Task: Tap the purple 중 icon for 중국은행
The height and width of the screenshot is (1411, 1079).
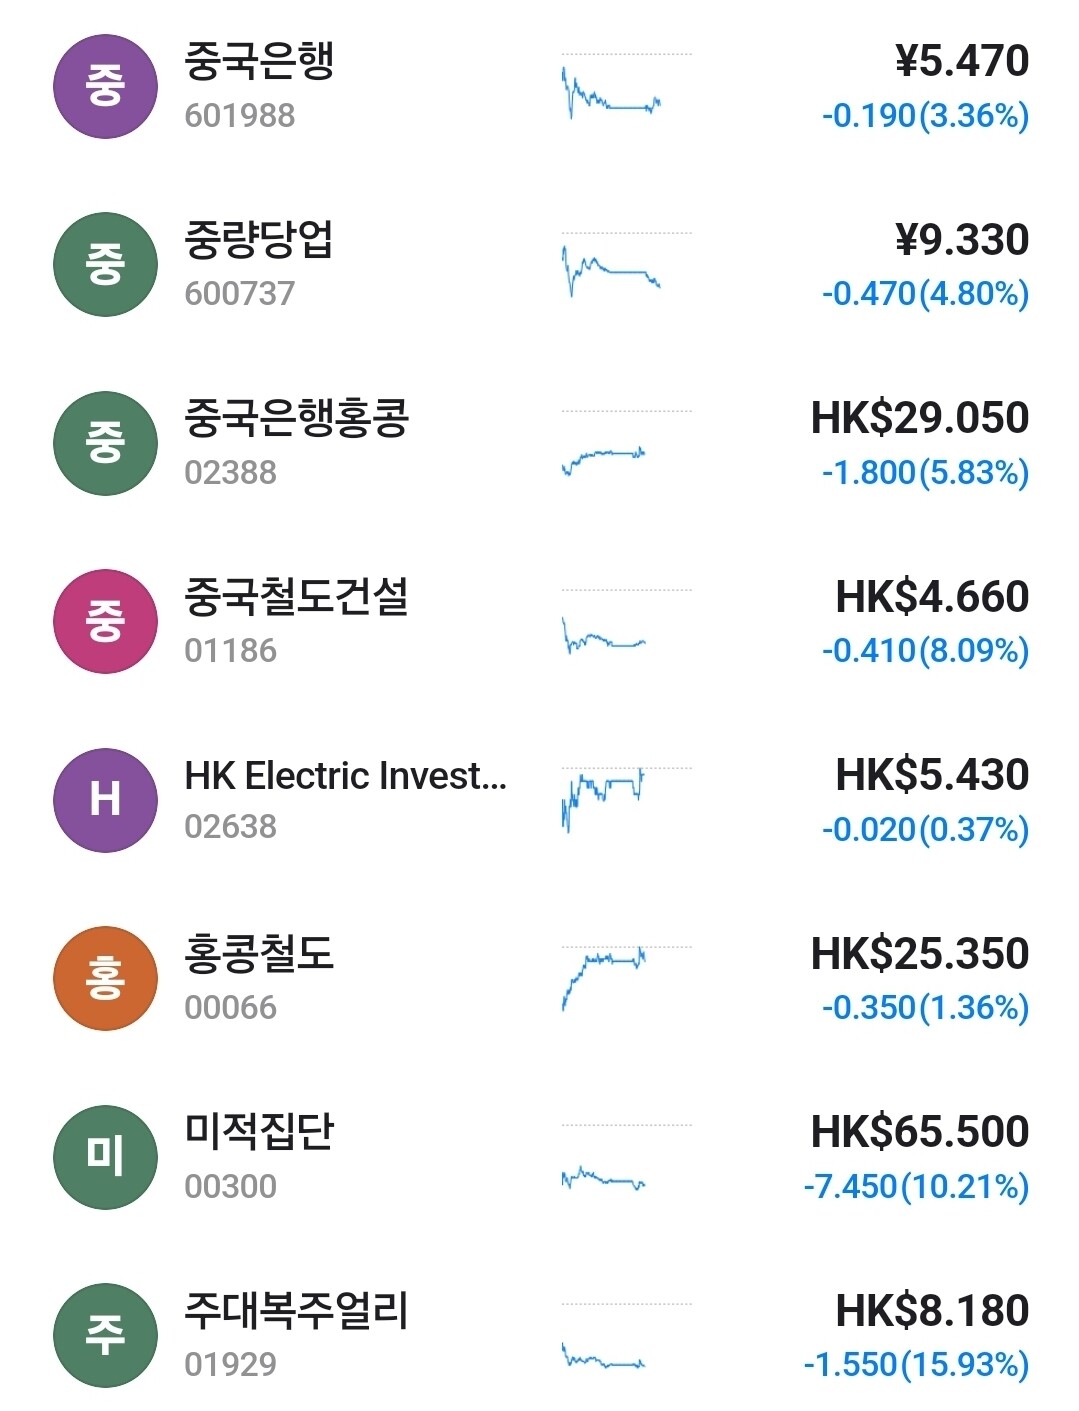Action: click(105, 86)
